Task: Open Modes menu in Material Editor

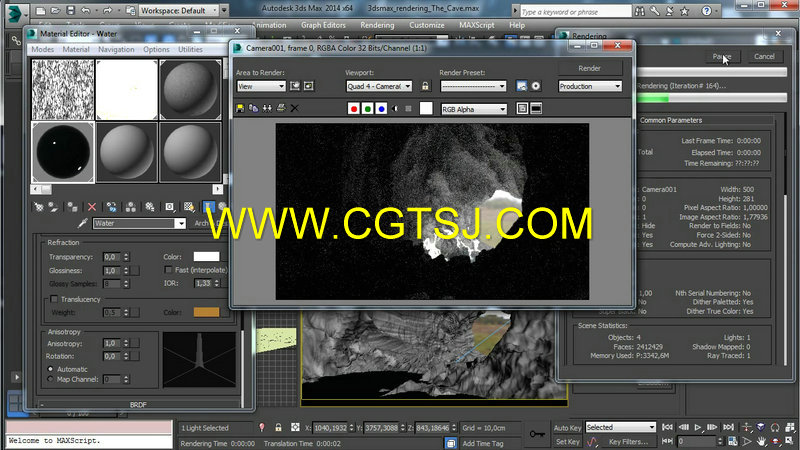Action: coord(42,49)
